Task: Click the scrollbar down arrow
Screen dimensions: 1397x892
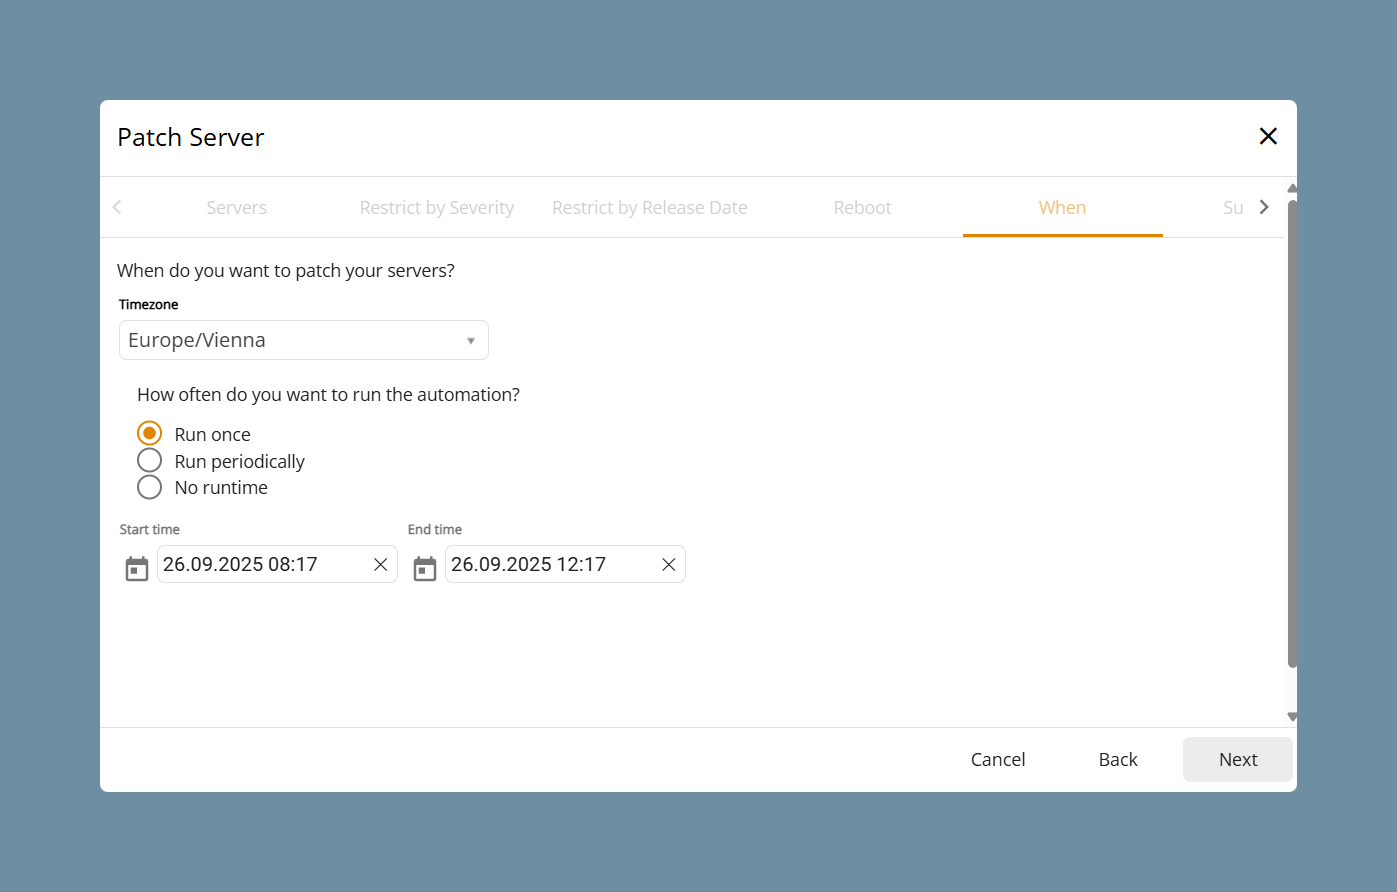Action: point(1292,717)
